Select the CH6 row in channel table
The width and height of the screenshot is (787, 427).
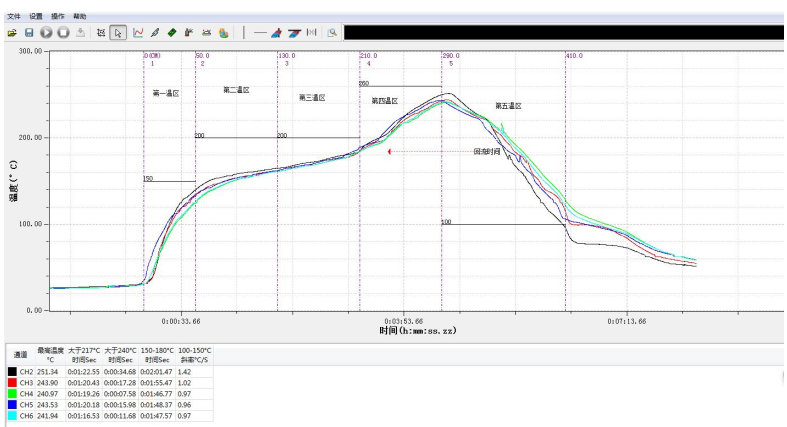coord(27,415)
